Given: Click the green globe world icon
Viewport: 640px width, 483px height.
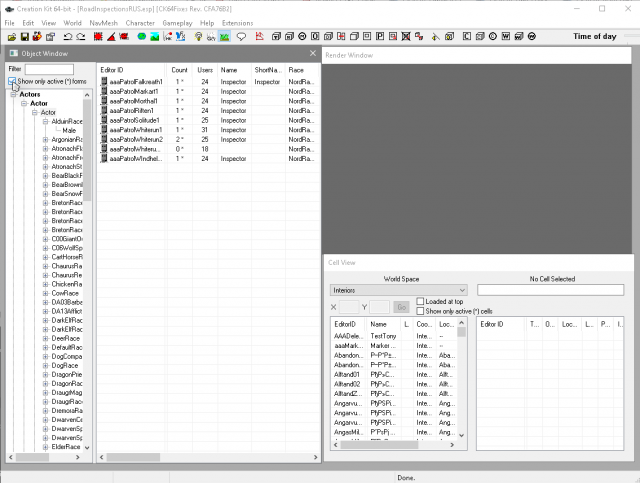Looking at the screenshot, I should pyautogui.click(x=142, y=37).
